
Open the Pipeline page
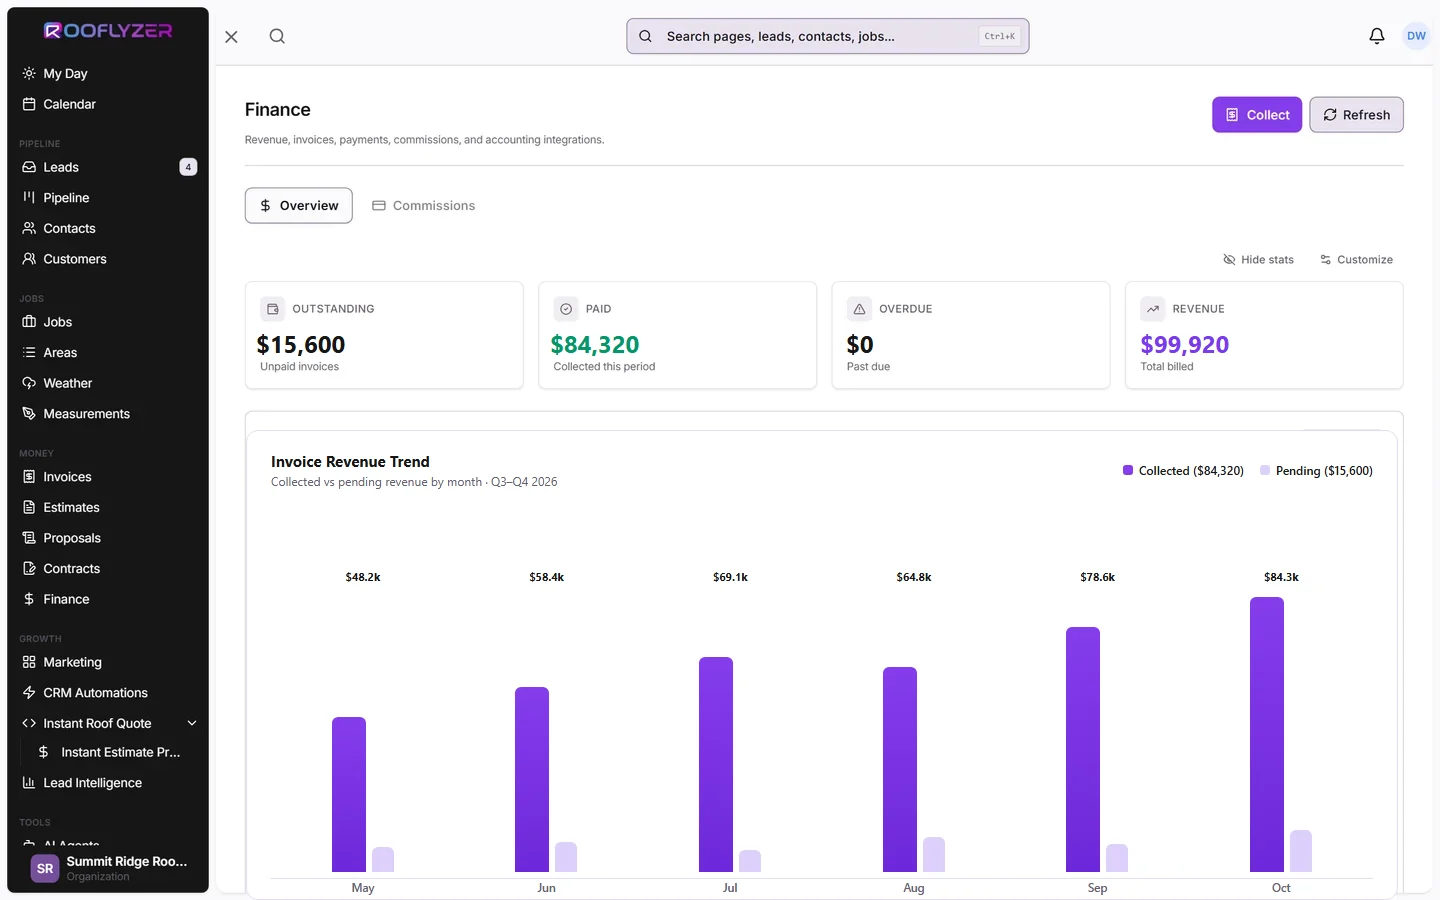tap(108, 198)
